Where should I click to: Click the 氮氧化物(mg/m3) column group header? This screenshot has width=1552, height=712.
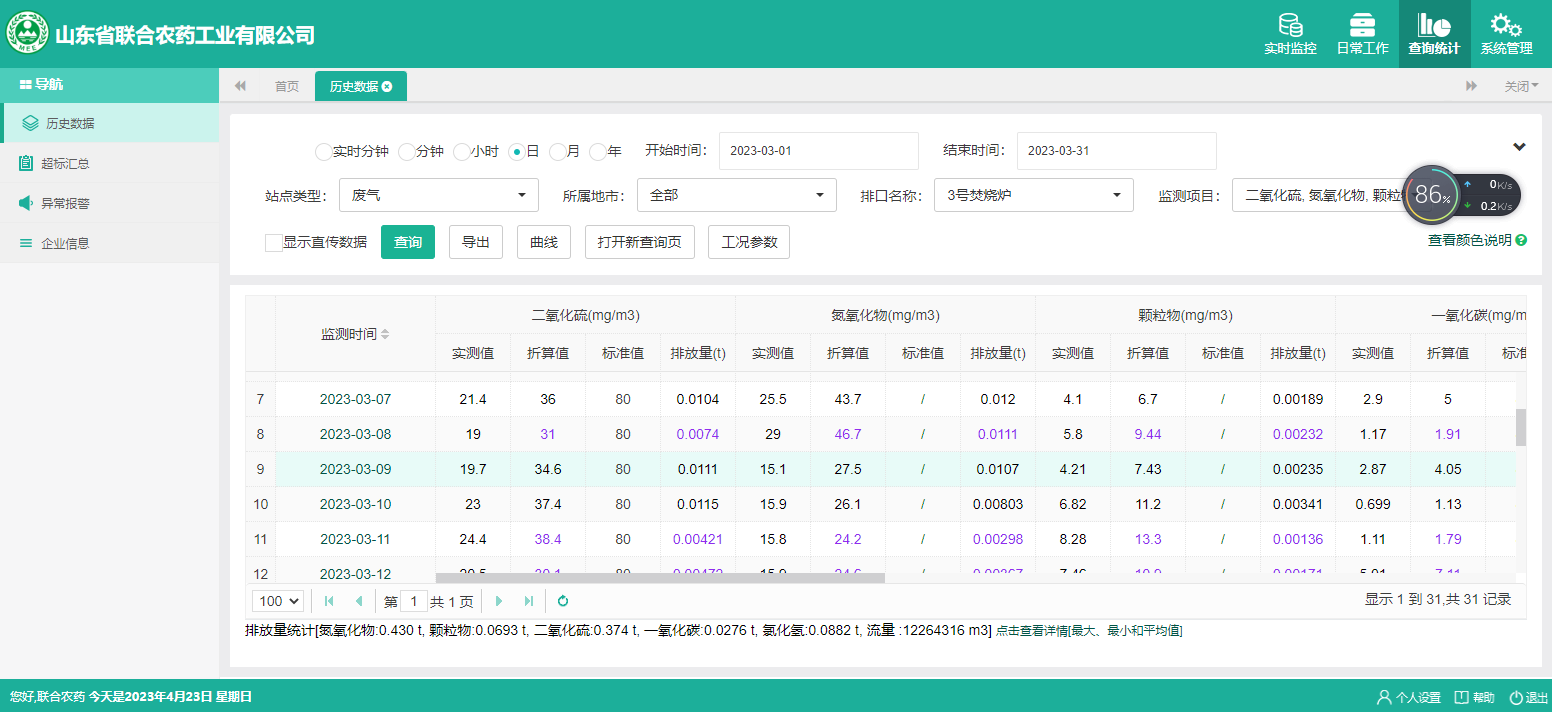[x=885, y=315]
